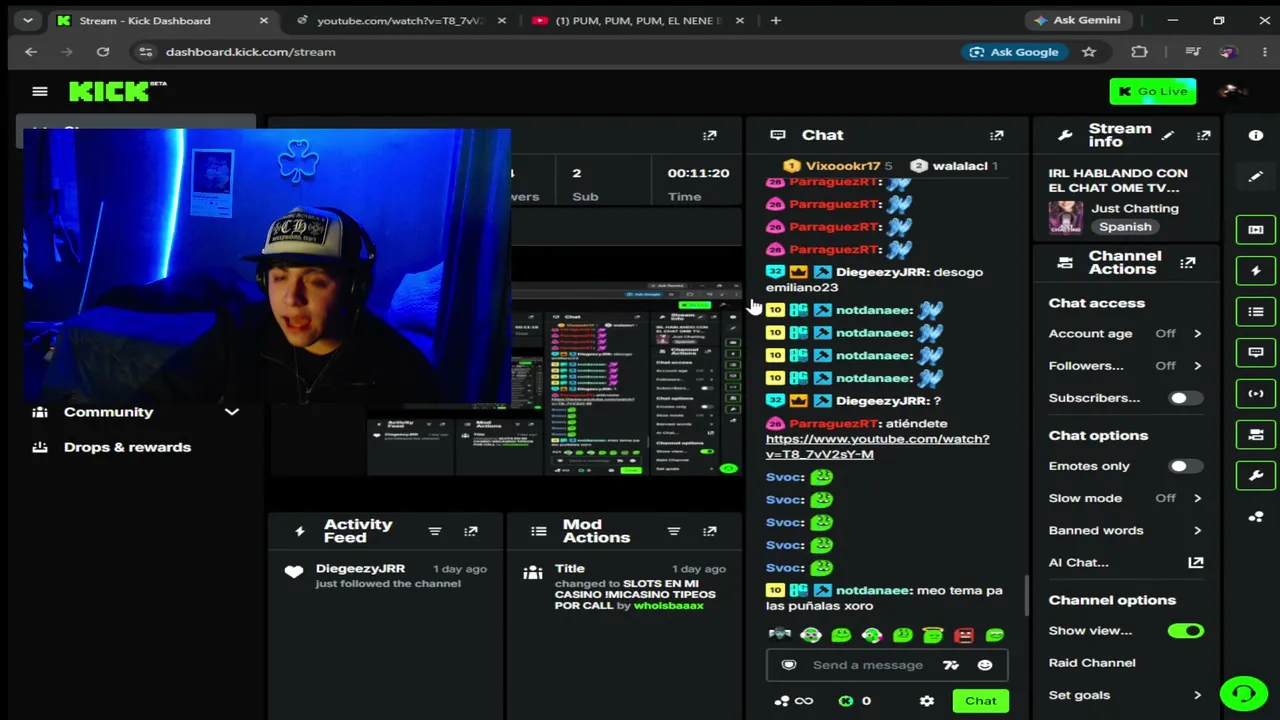The height and width of the screenshot is (720, 1280).
Task: Switch to PUM, PUM, PUM YouTube tab
Action: [x=638, y=20]
